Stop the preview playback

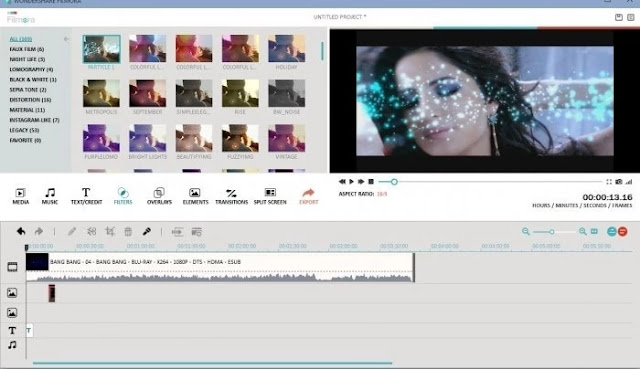tap(371, 182)
